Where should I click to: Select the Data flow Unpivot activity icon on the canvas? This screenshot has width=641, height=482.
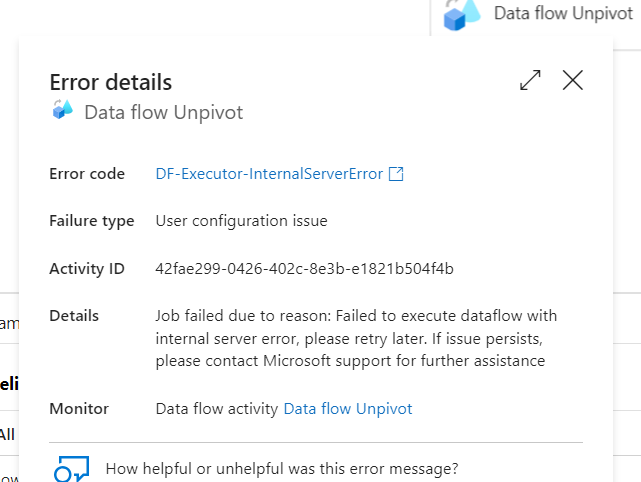tap(461, 16)
